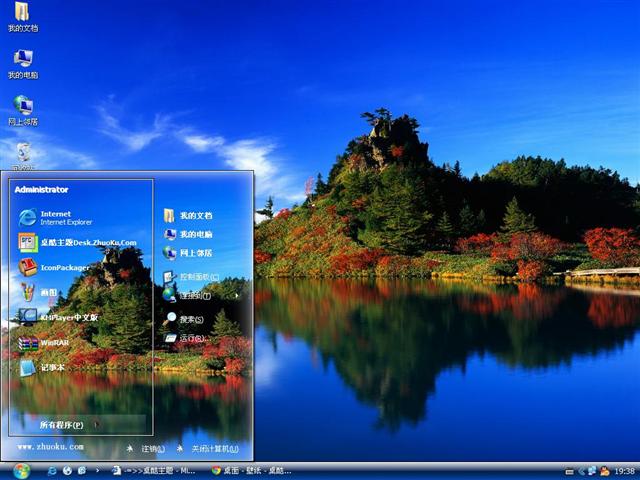This screenshot has width=640, height=480.
Task: Click the Administrator user name
Action: 41,189
